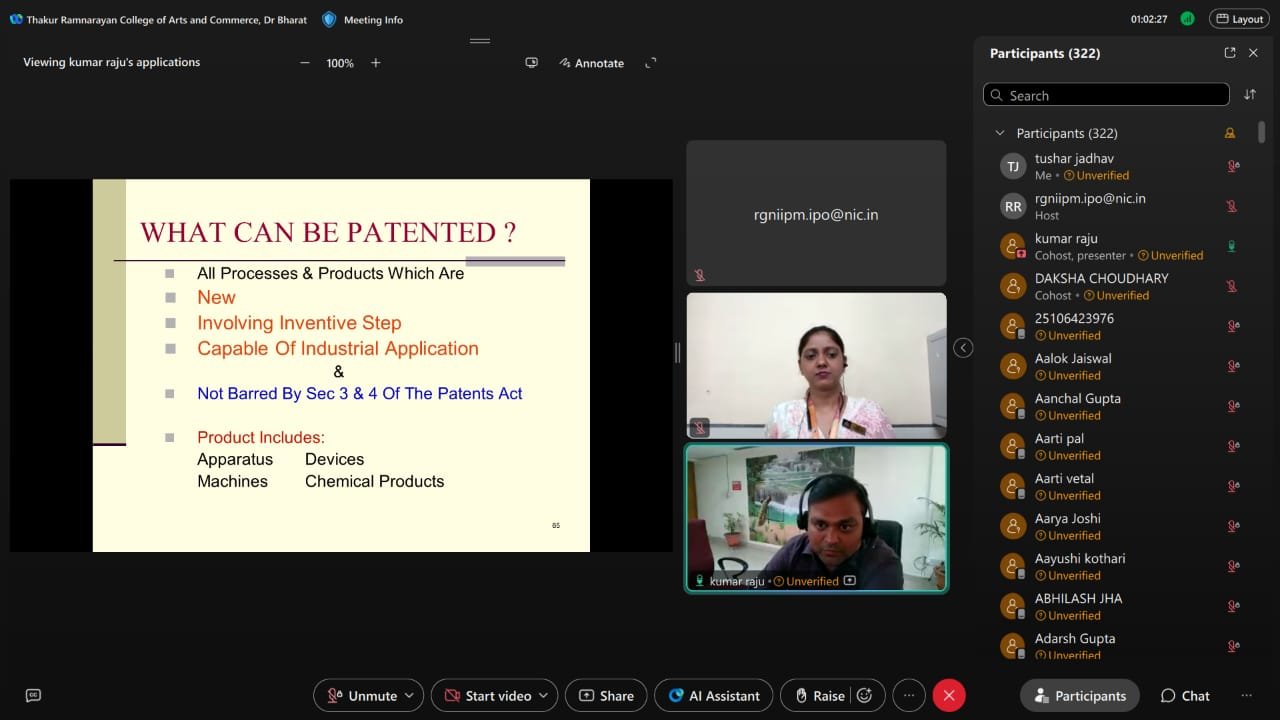Zoom out the shared content view
Screen dimensions: 1280x720
coord(305,63)
